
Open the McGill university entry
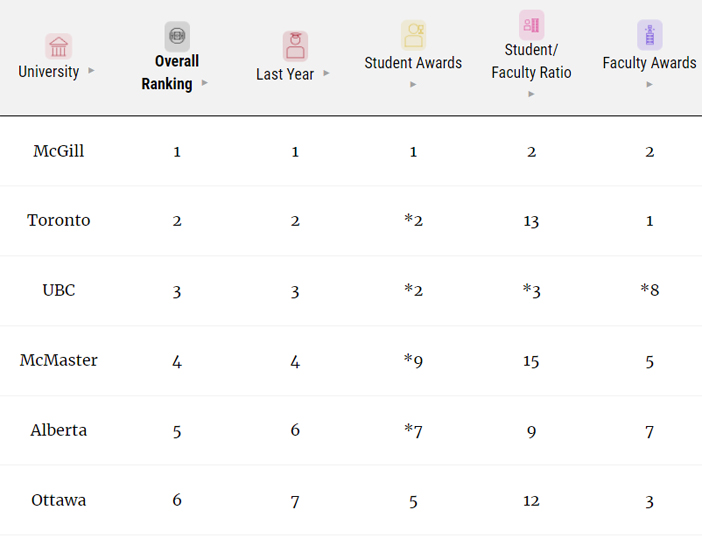pos(59,151)
